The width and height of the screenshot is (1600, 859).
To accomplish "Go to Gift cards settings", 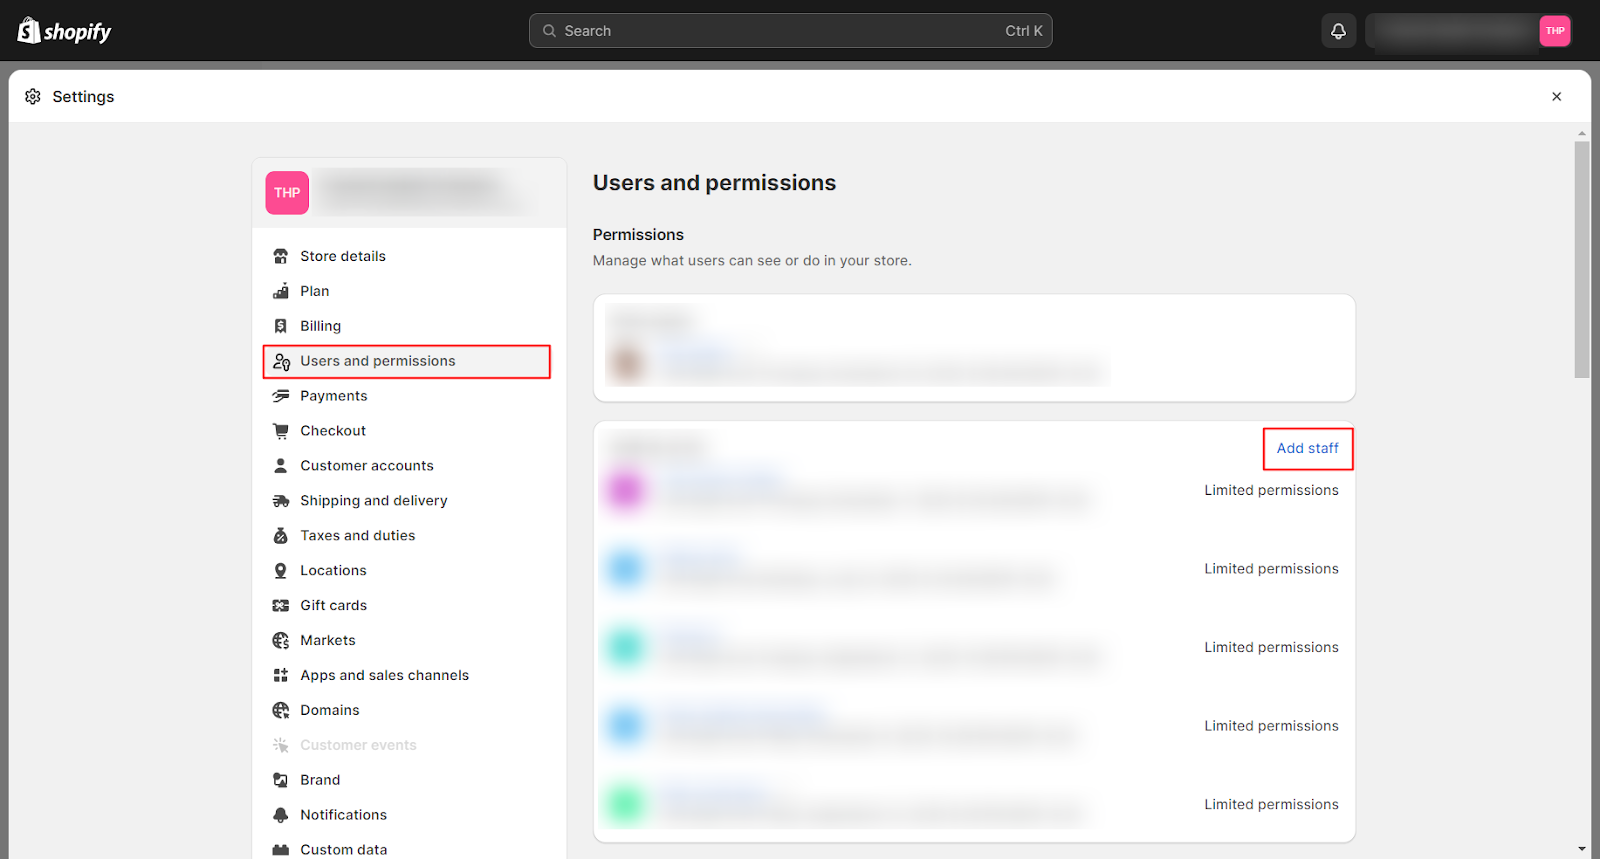I will (x=407, y=606).
